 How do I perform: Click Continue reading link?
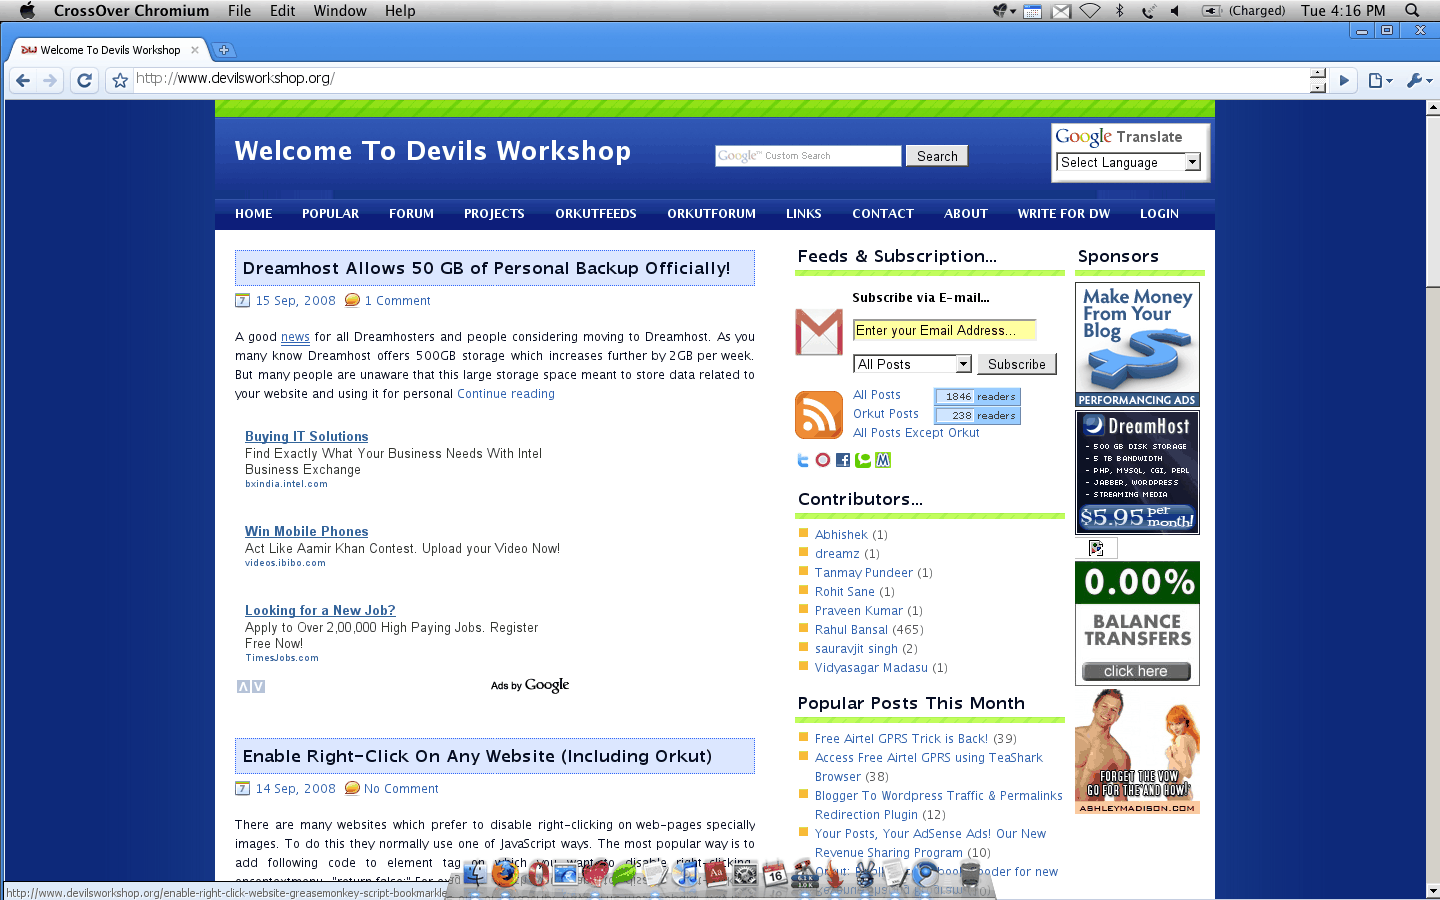click(506, 394)
